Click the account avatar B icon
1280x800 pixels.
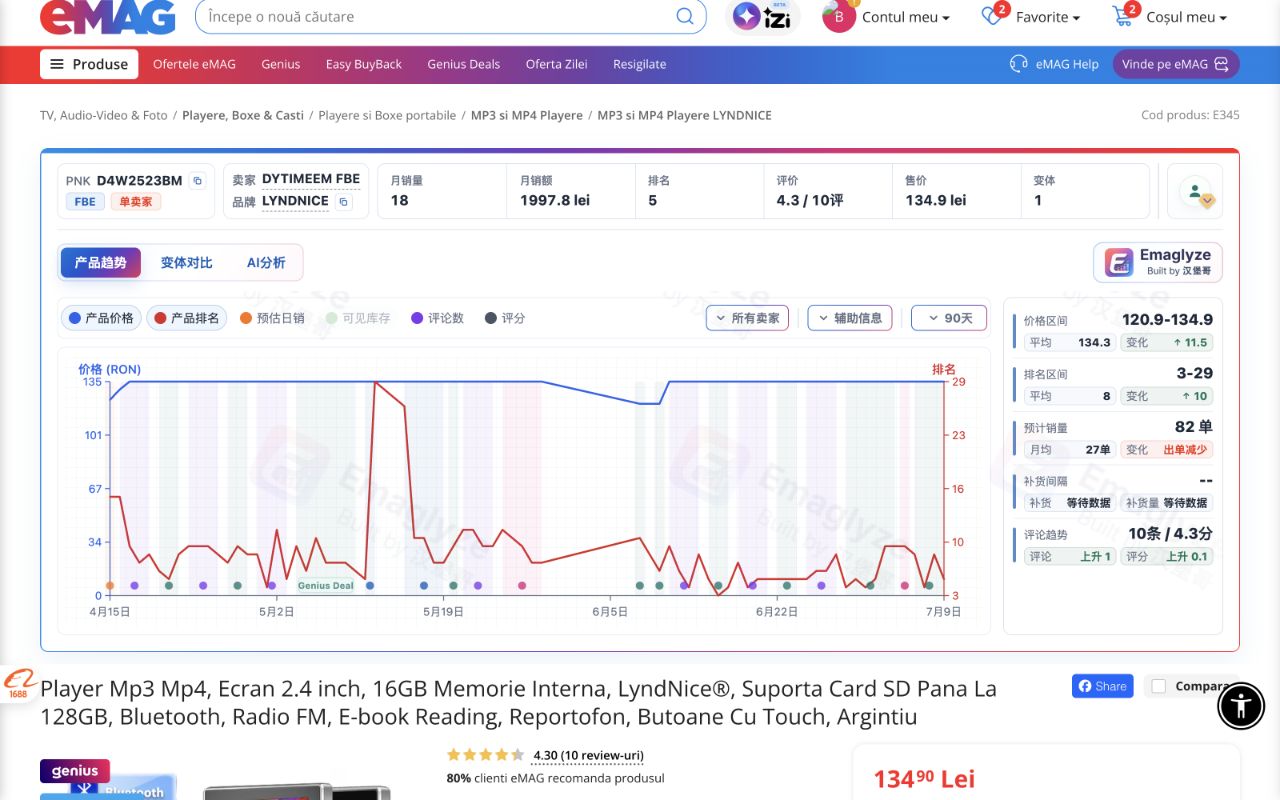[x=839, y=17]
